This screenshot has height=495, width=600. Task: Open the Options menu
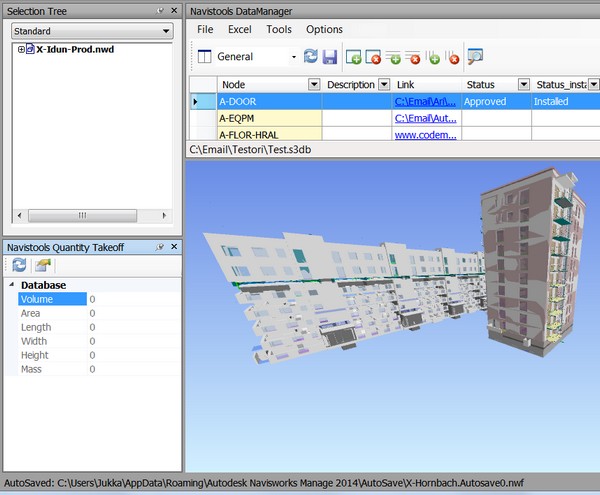click(x=324, y=30)
